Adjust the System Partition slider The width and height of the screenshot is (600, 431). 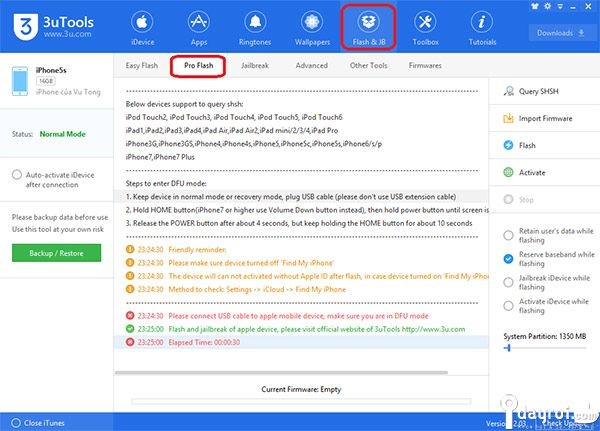[508, 348]
